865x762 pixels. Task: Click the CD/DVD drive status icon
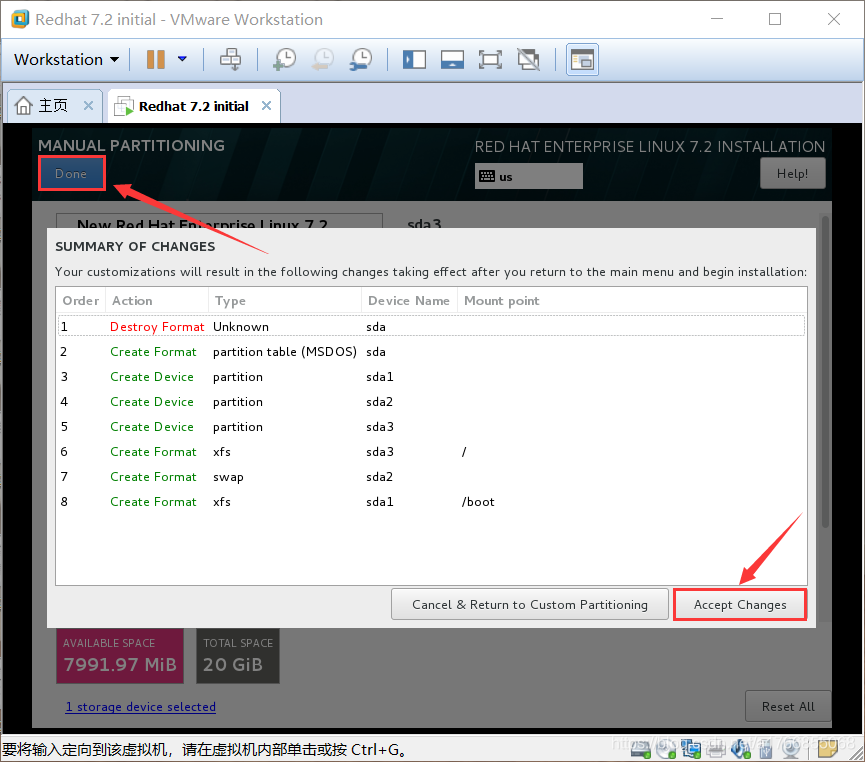665,748
